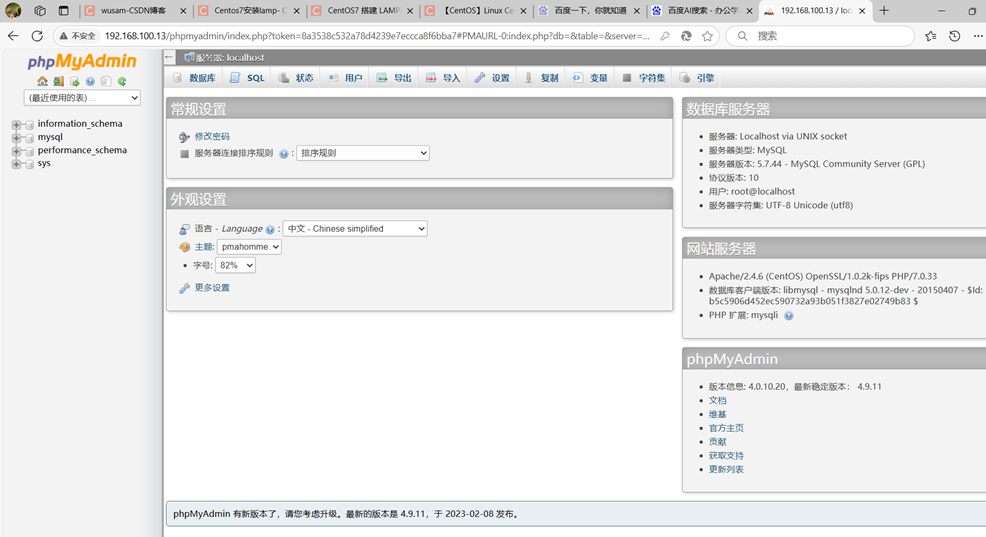Open the 字号 font size dropdown 82%
Viewport: 986px width, 537px height.
235,265
